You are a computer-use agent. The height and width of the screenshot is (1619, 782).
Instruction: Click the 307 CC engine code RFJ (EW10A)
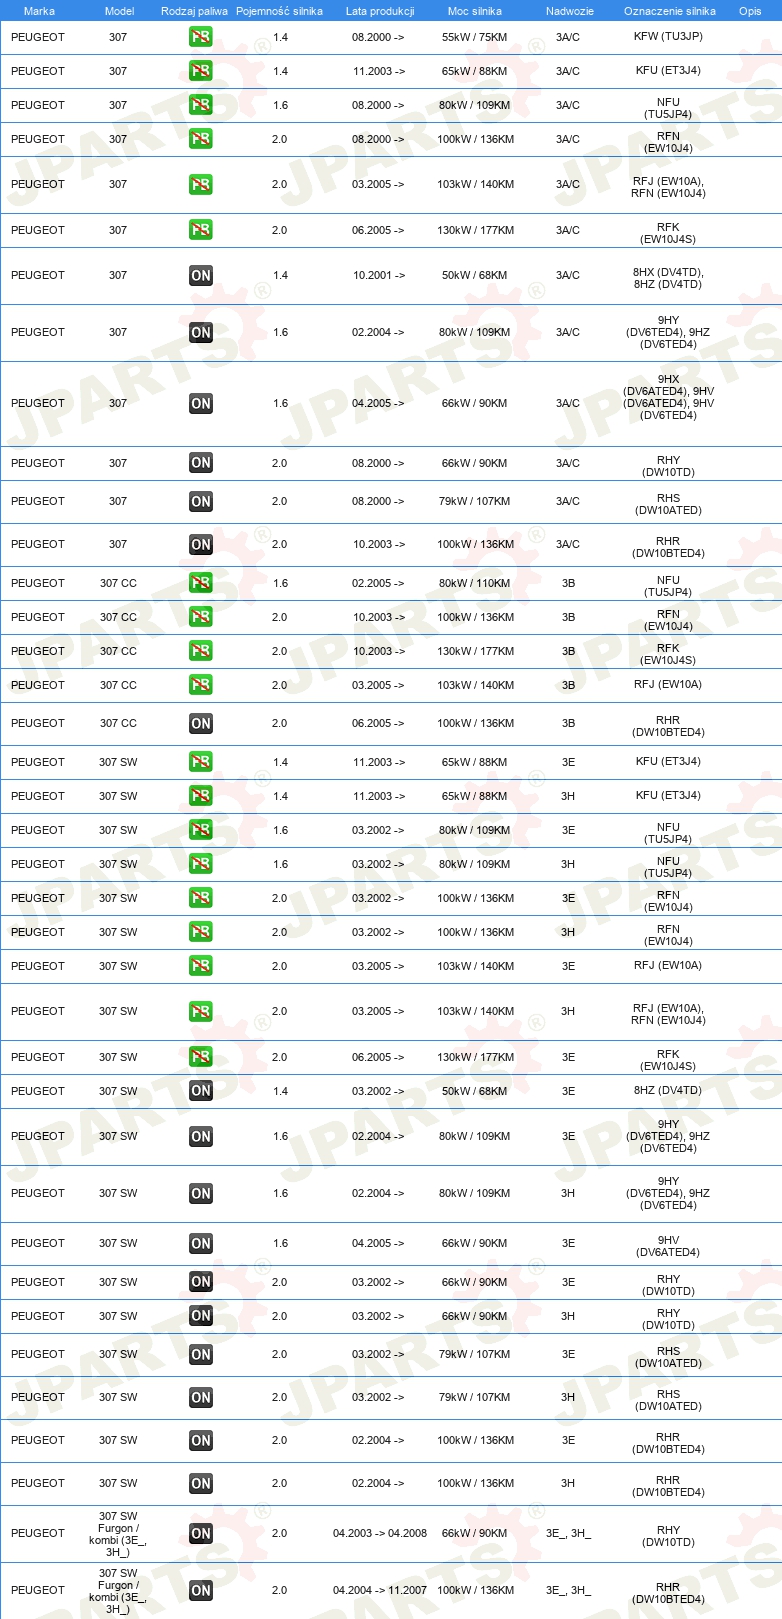pos(668,685)
